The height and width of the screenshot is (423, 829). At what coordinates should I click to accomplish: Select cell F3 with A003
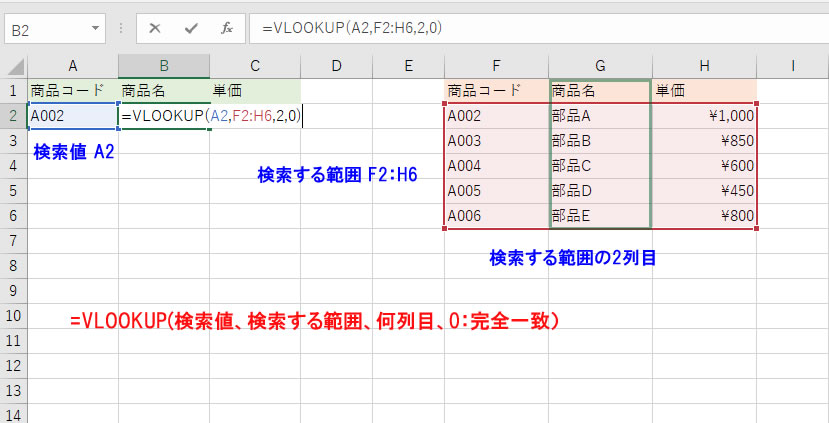(496, 141)
